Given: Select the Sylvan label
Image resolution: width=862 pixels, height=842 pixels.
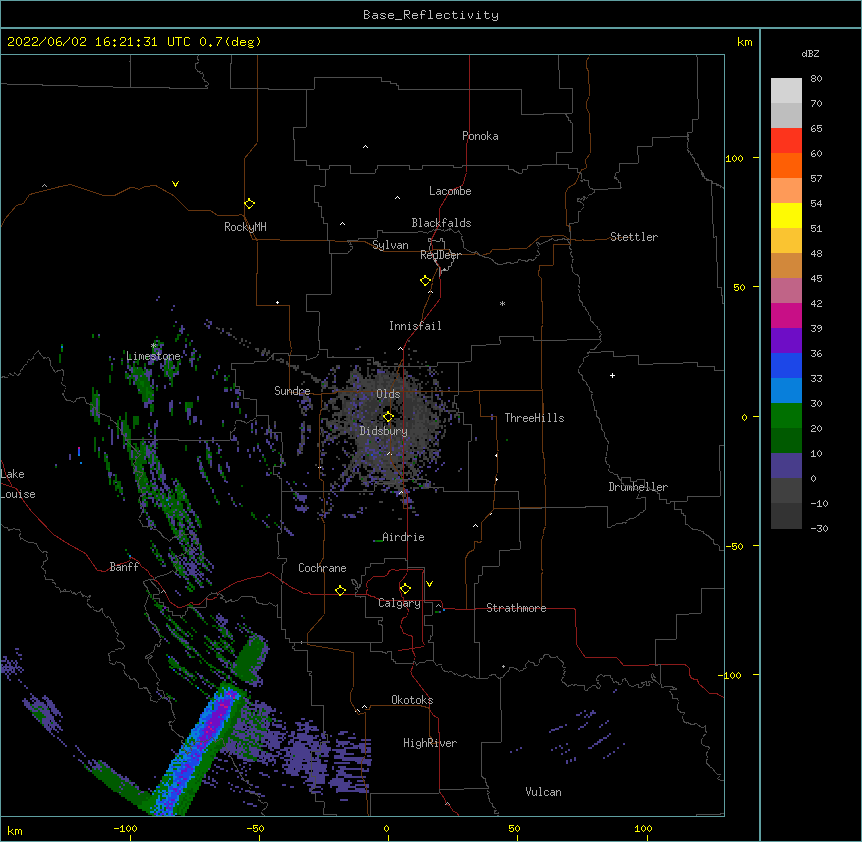Looking at the screenshot, I should pyautogui.click(x=390, y=245).
